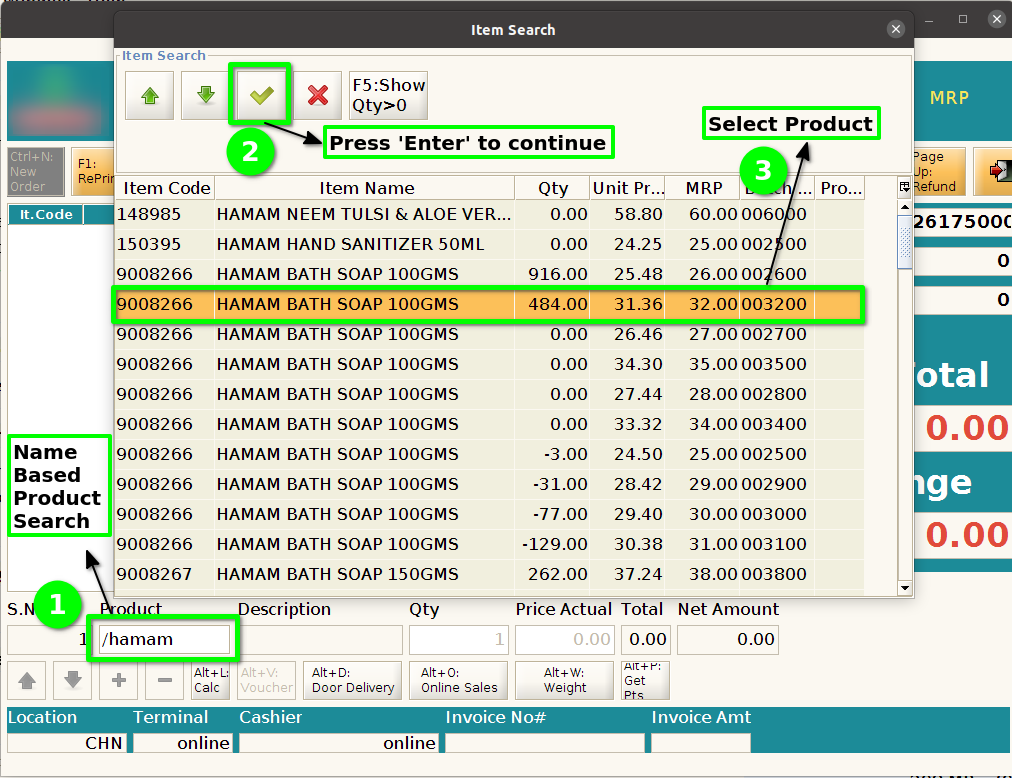Viewport: 1012px width, 778px height.
Task: Click the Page Up: Refund button
Action: tap(939, 172)
